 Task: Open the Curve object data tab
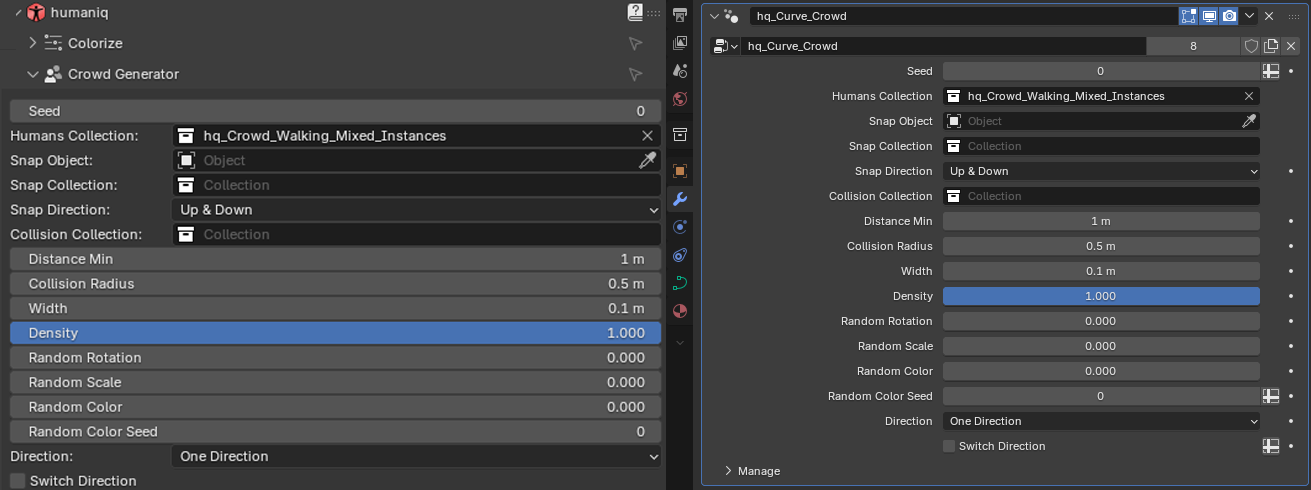point(680,283)
